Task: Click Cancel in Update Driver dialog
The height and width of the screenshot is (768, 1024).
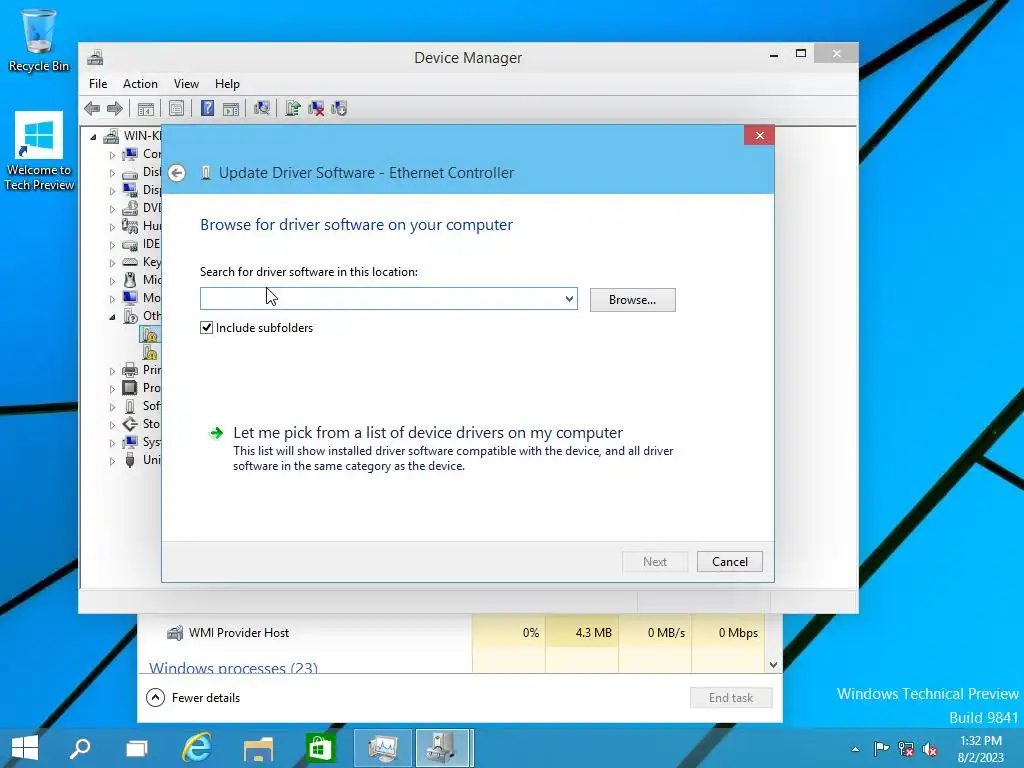Action: click(729, 562)
